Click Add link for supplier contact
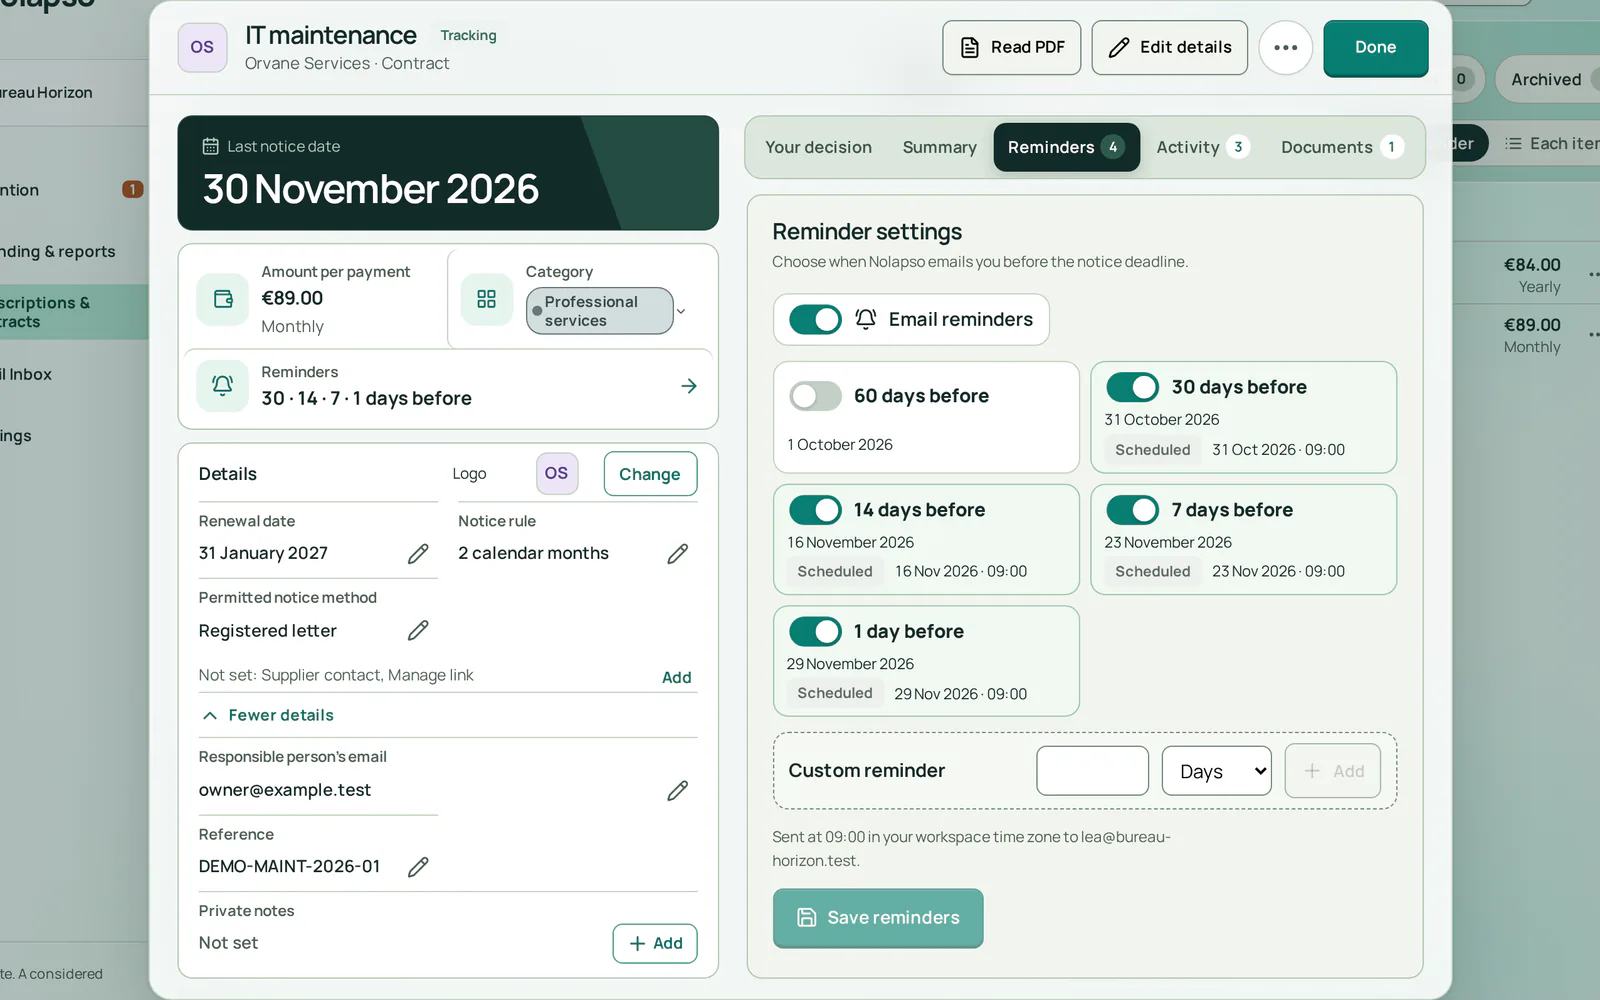1600x1000 pixels. click(676, 677)
